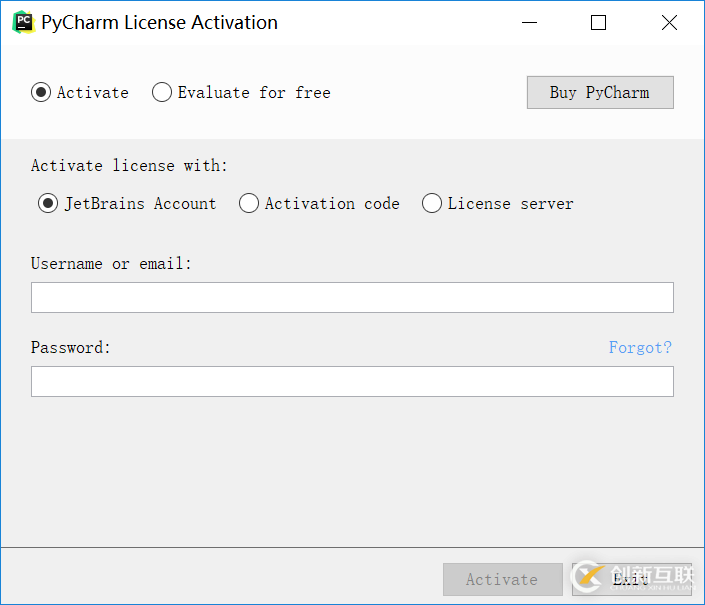Click the Exit button
The width and height of the screenshot is (705, 605).
[x=631, y=579]
